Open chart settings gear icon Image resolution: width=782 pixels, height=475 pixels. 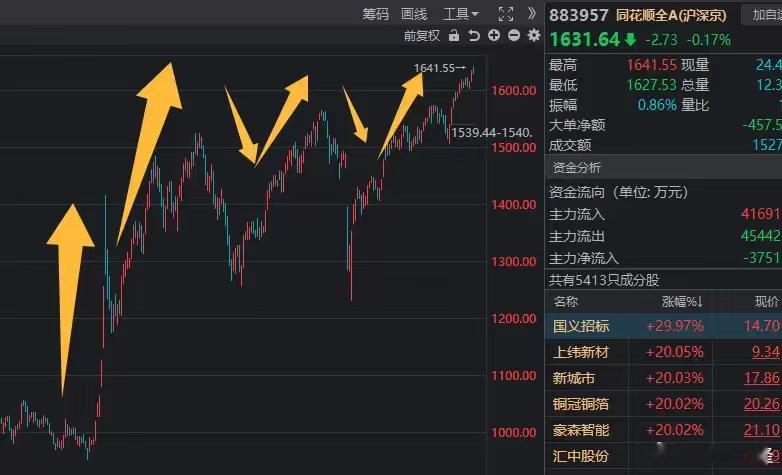(534, 35)
